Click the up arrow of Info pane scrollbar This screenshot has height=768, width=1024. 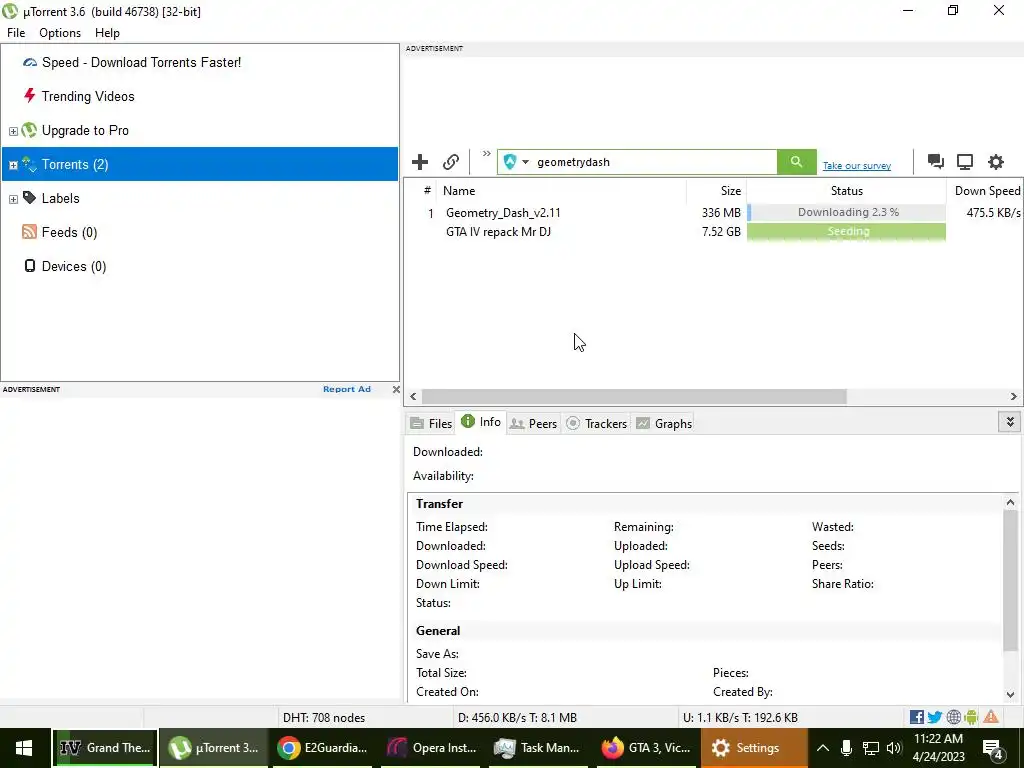point(1010,502)
